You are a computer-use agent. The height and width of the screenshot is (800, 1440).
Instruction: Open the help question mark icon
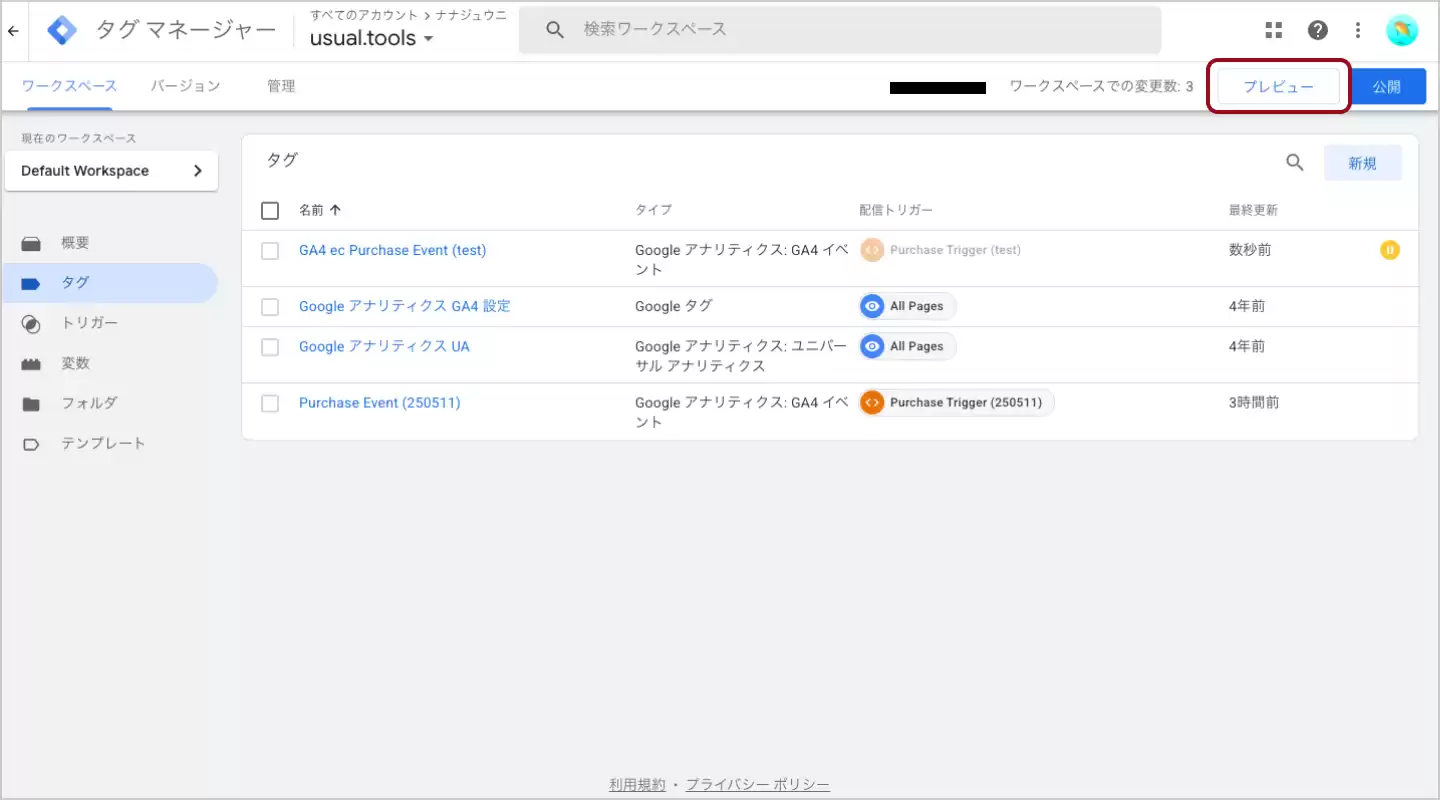click(x=1317, y=30)
